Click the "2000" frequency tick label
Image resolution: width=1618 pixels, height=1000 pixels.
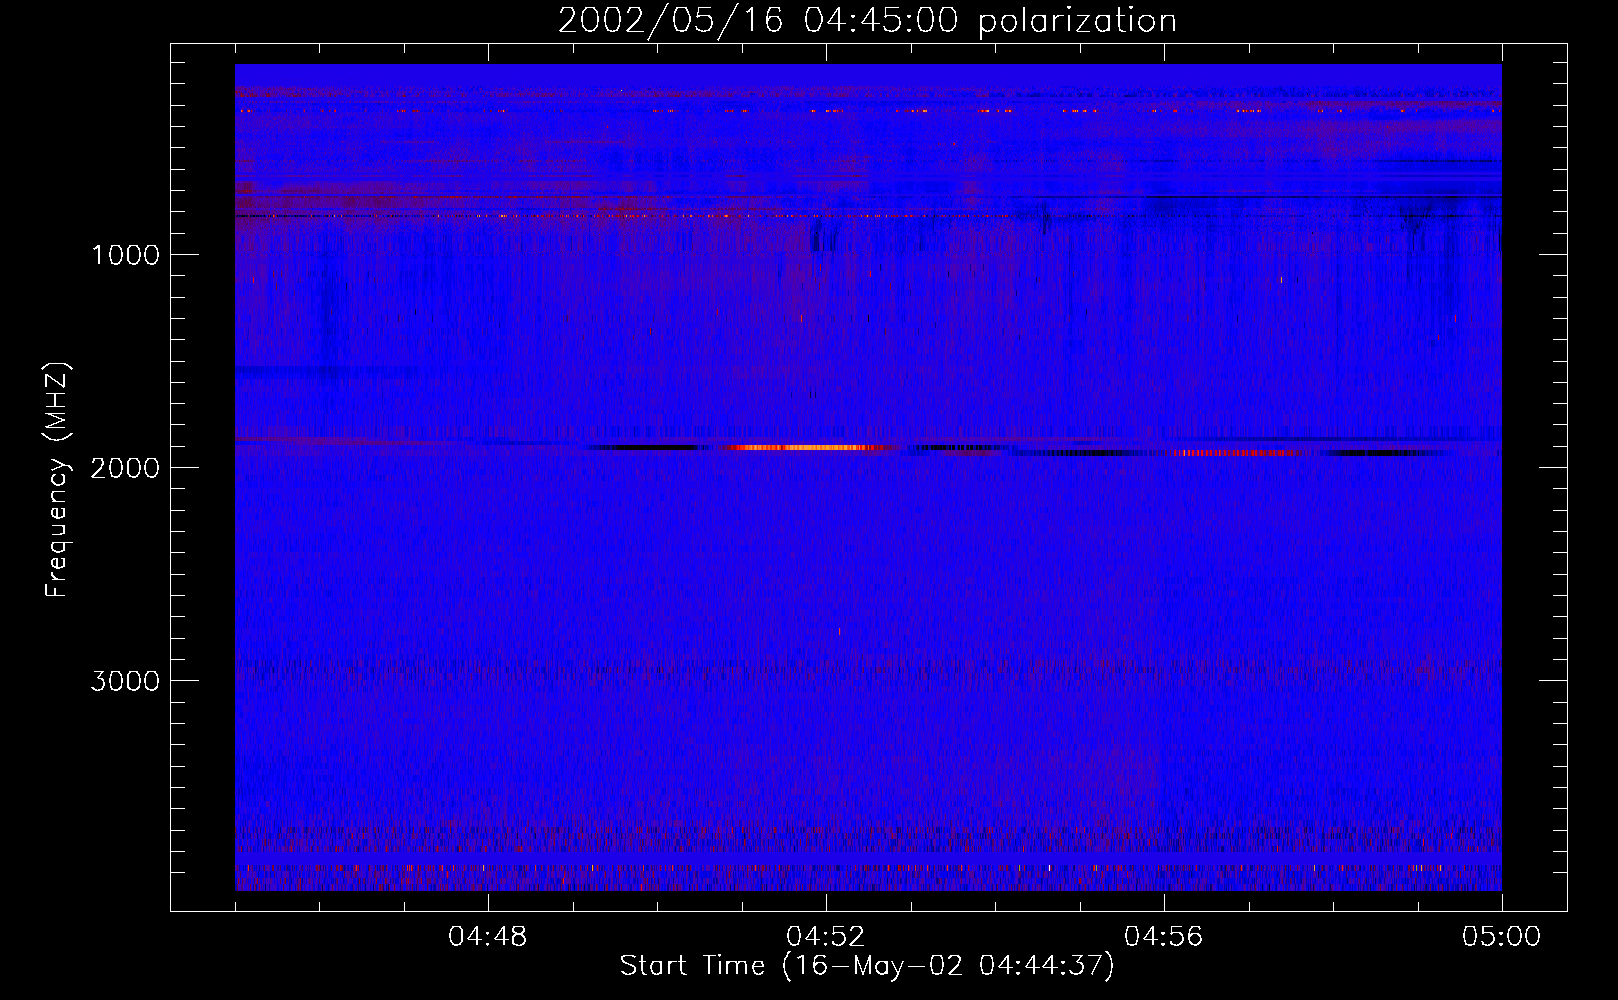[x=125, y=468]
